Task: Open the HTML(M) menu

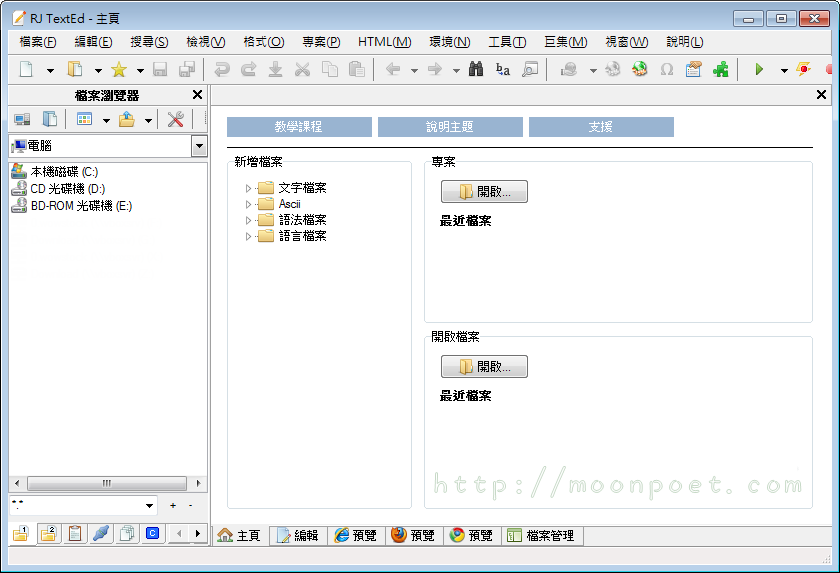Action: (384, 42)
